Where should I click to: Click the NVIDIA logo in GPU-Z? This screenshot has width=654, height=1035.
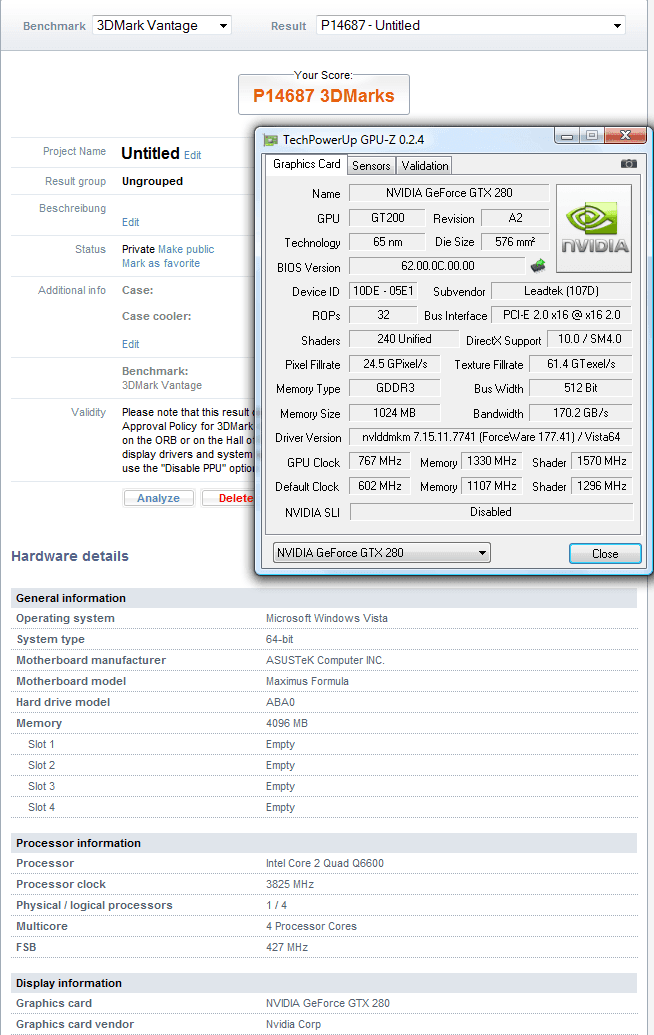[x=594, y=228]
